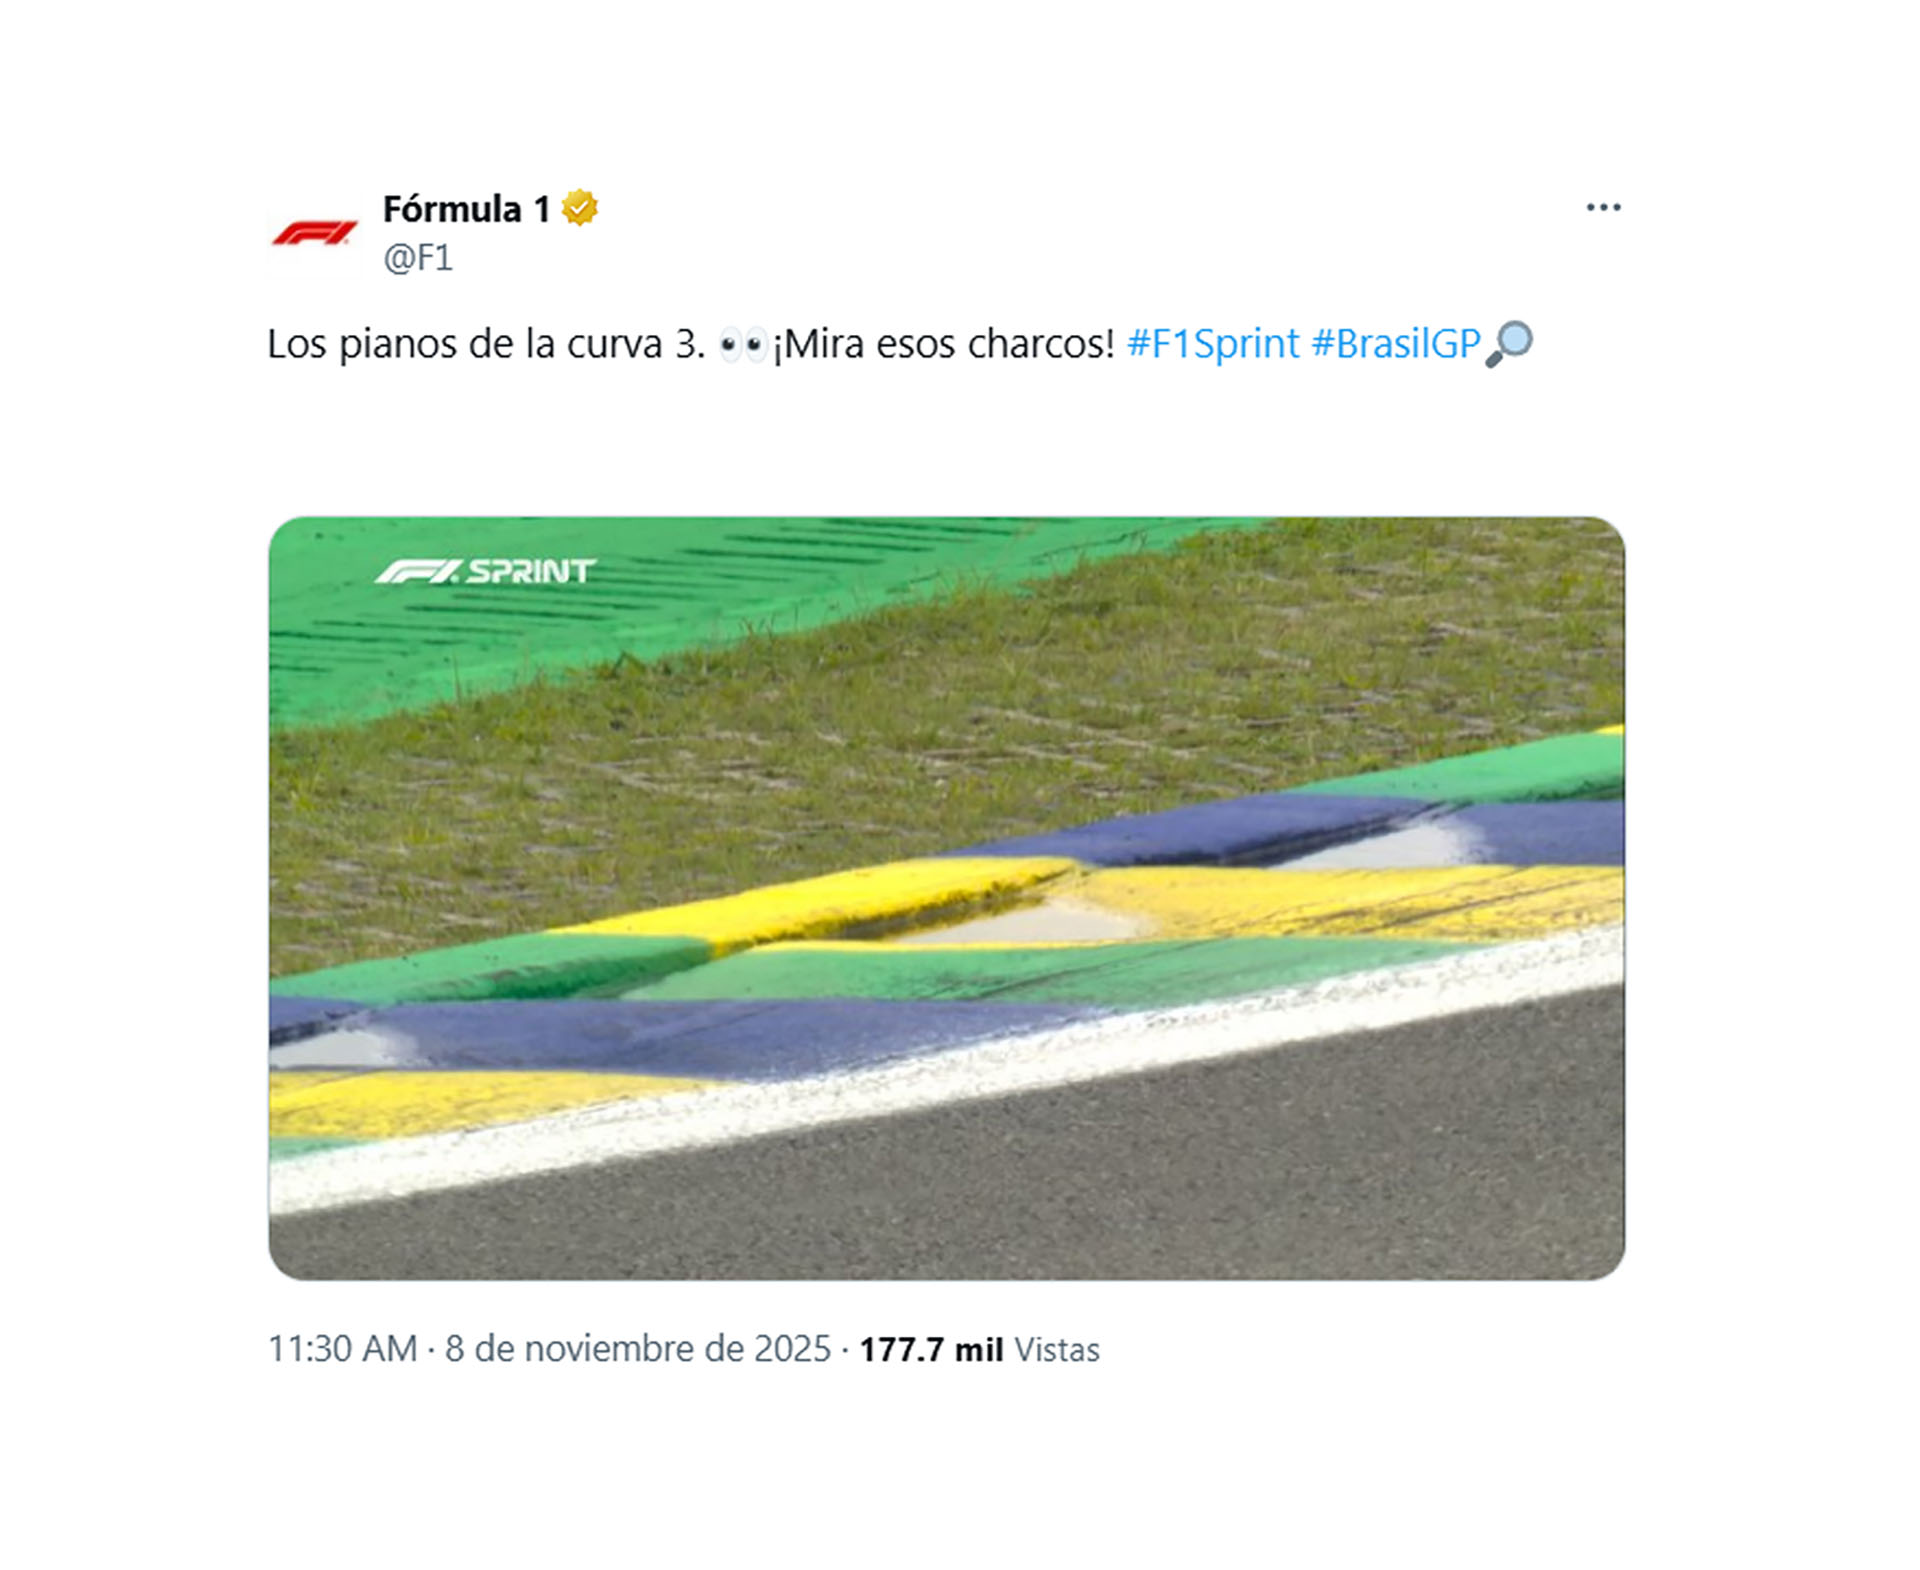Open the Fórmula 1 display name profile

466,209
